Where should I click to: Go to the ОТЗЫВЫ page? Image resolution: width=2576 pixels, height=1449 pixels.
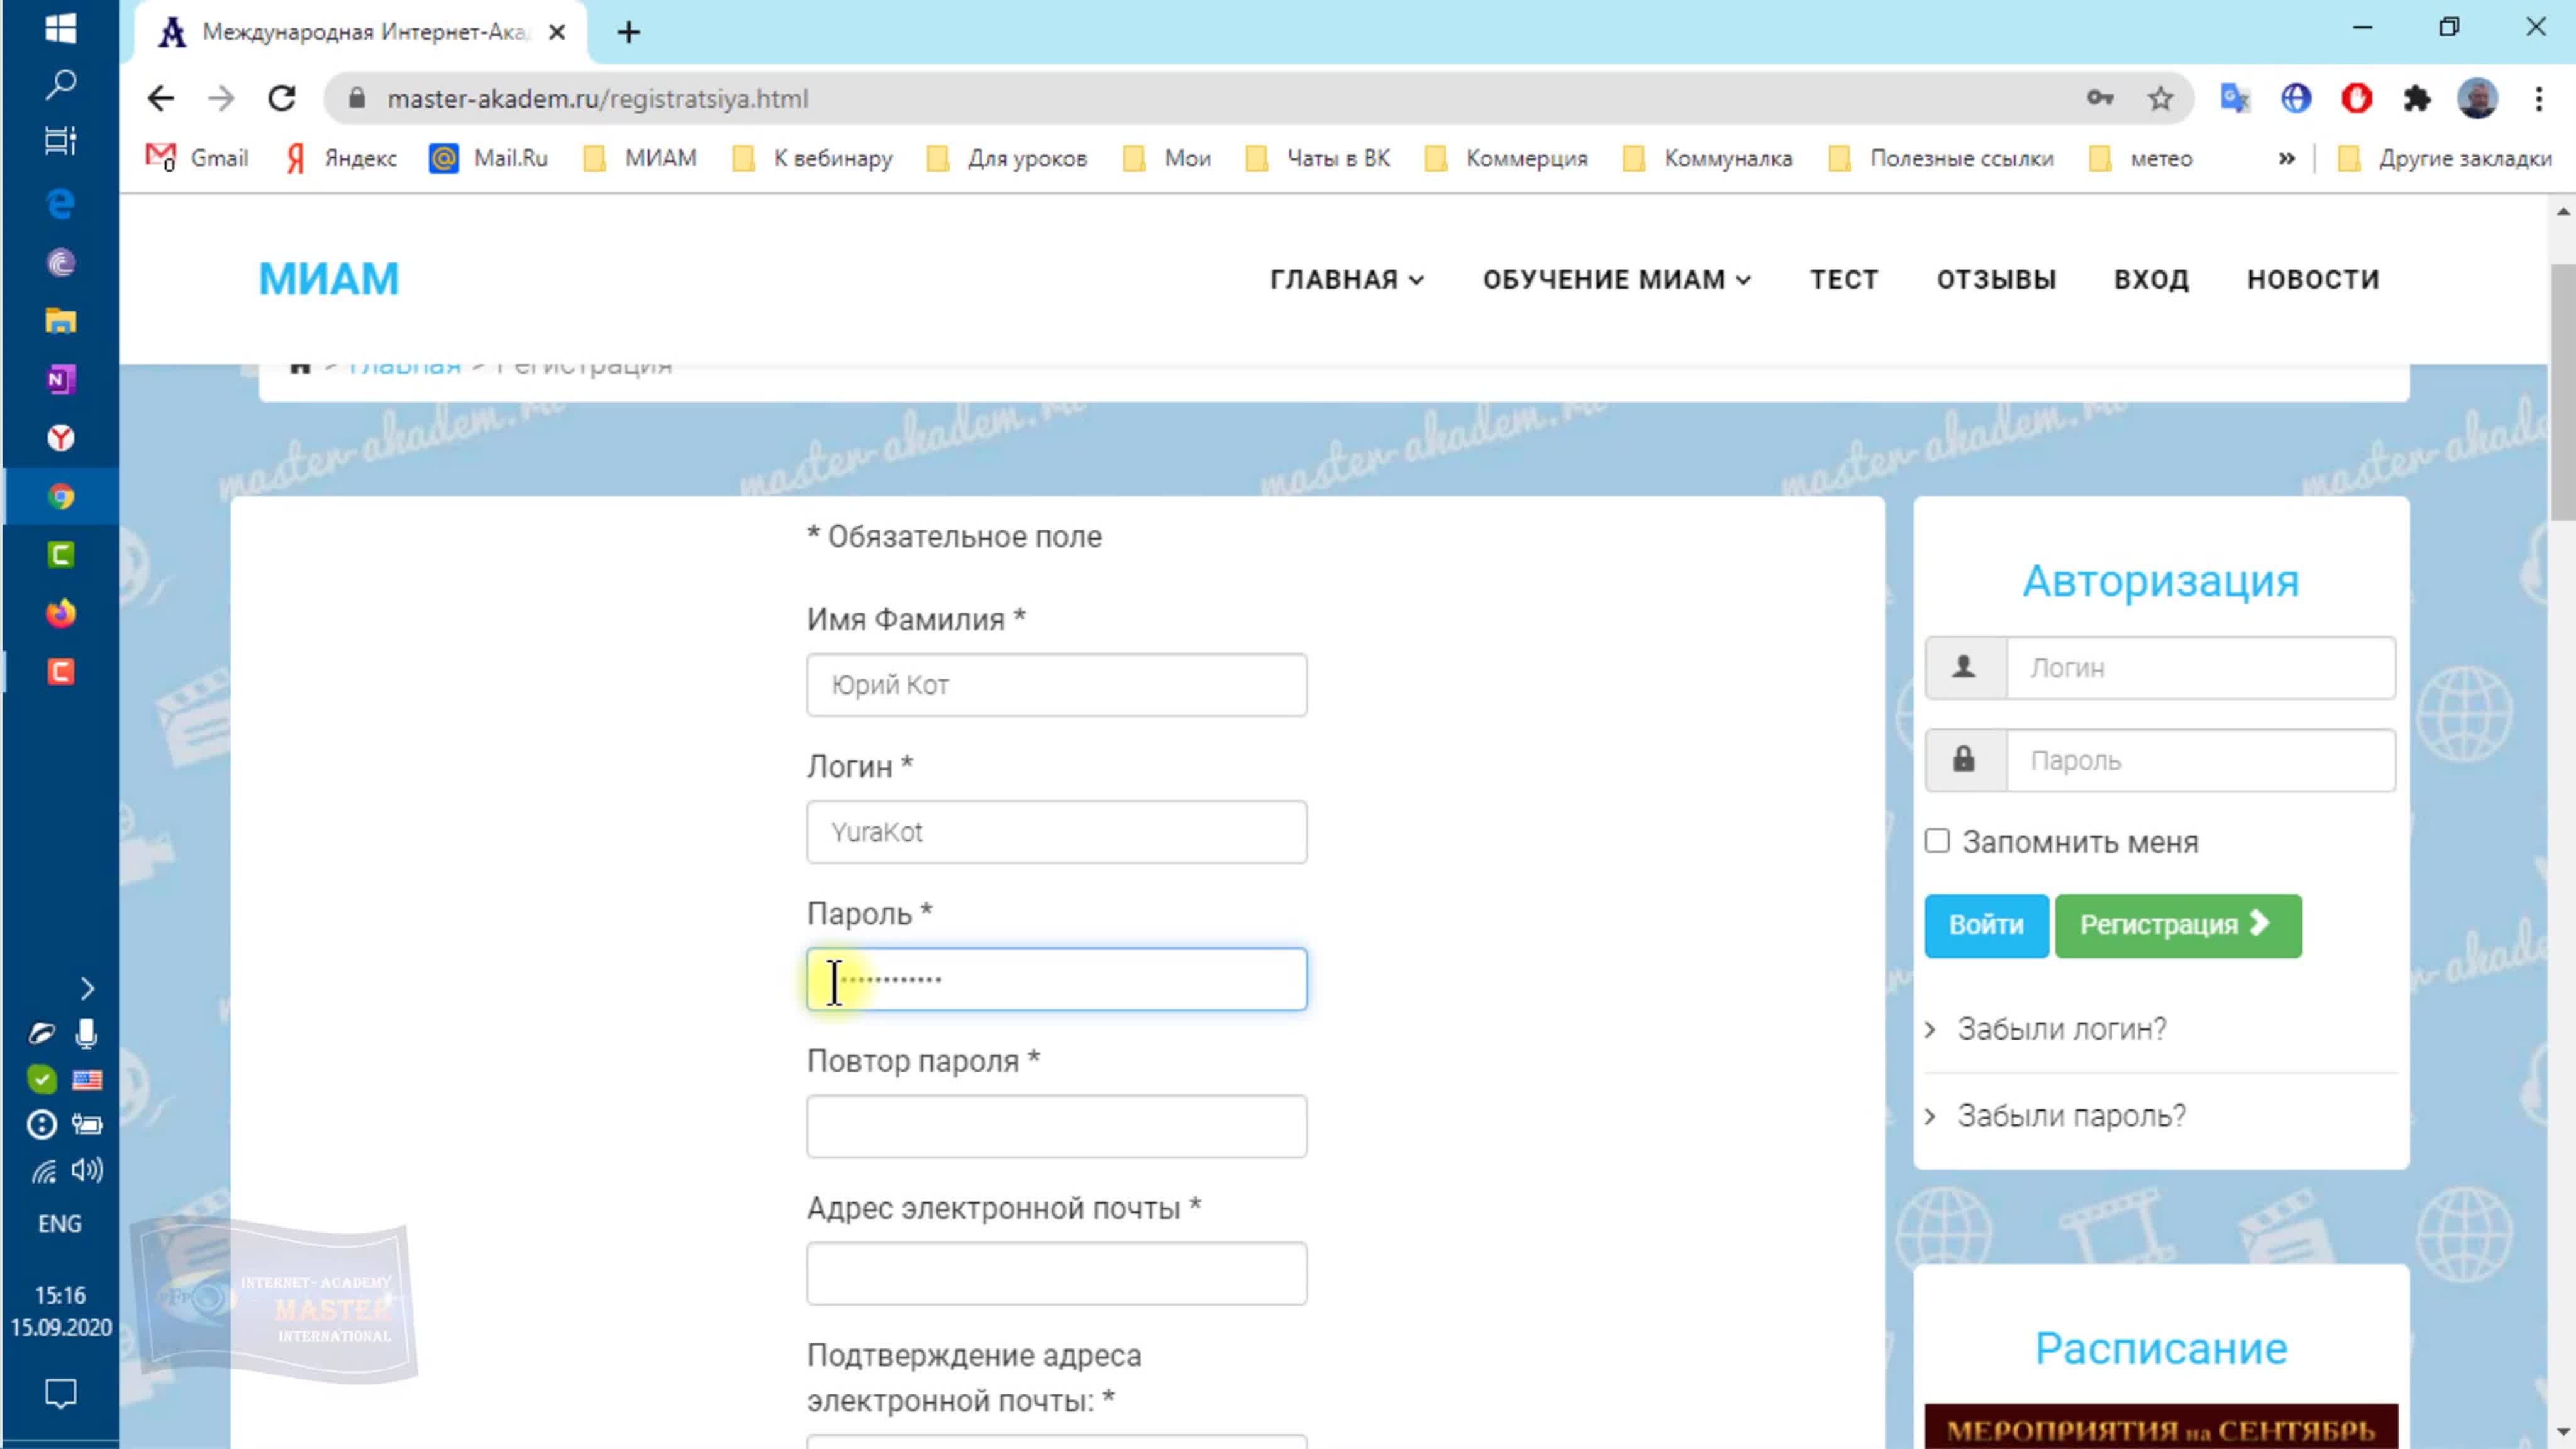(1996, 280)
